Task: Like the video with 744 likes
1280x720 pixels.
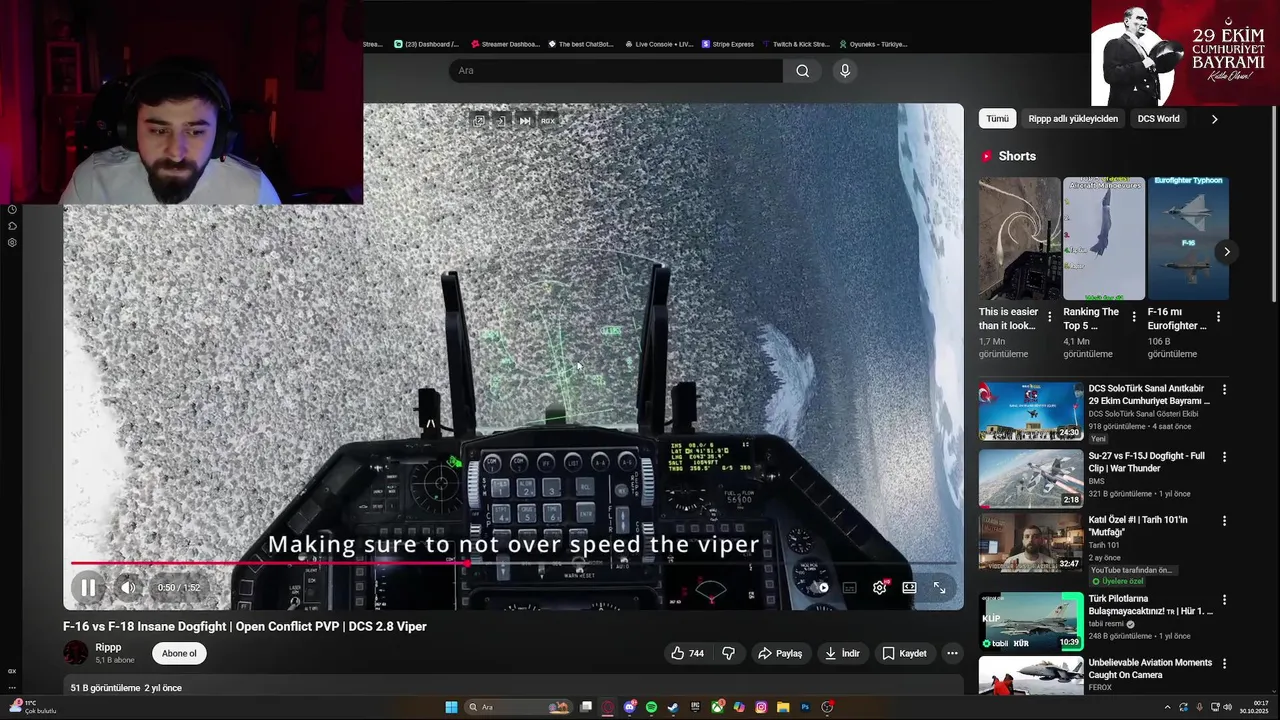Action: point(687,653)
